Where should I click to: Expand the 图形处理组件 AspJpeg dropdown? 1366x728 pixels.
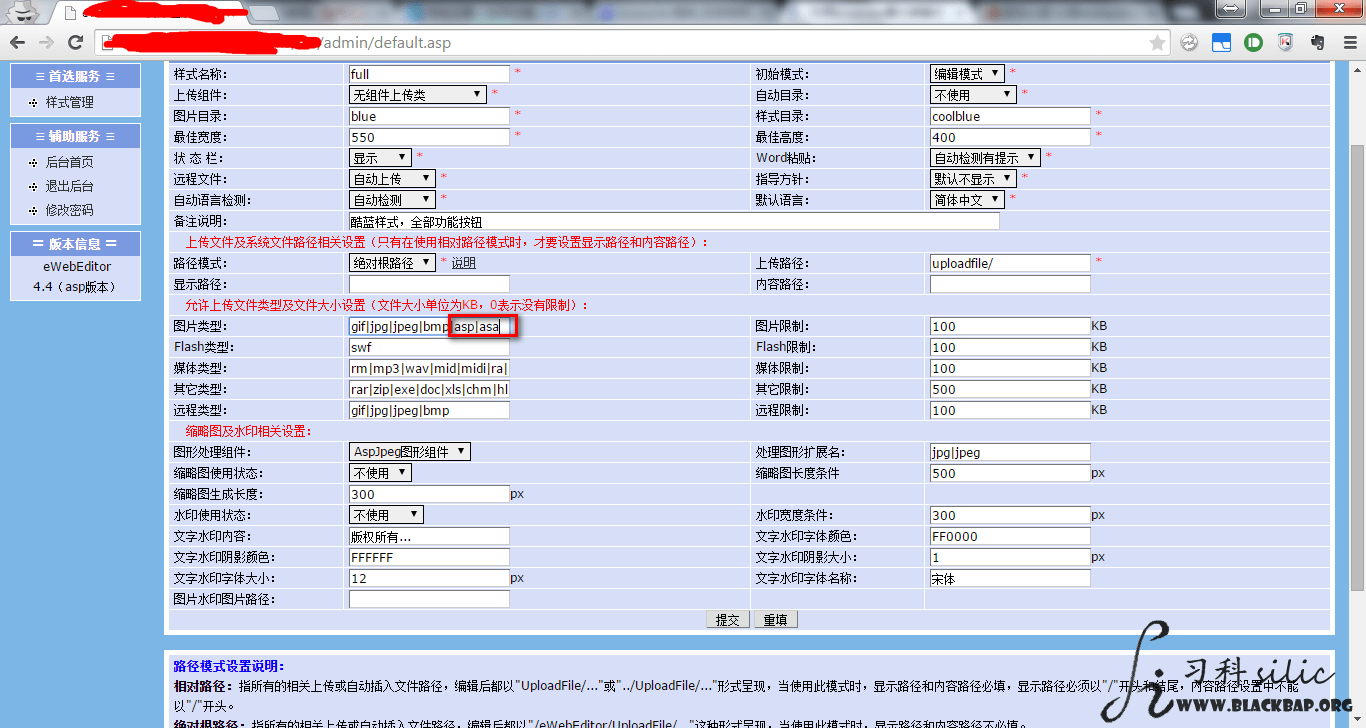[x=409, y=452]
